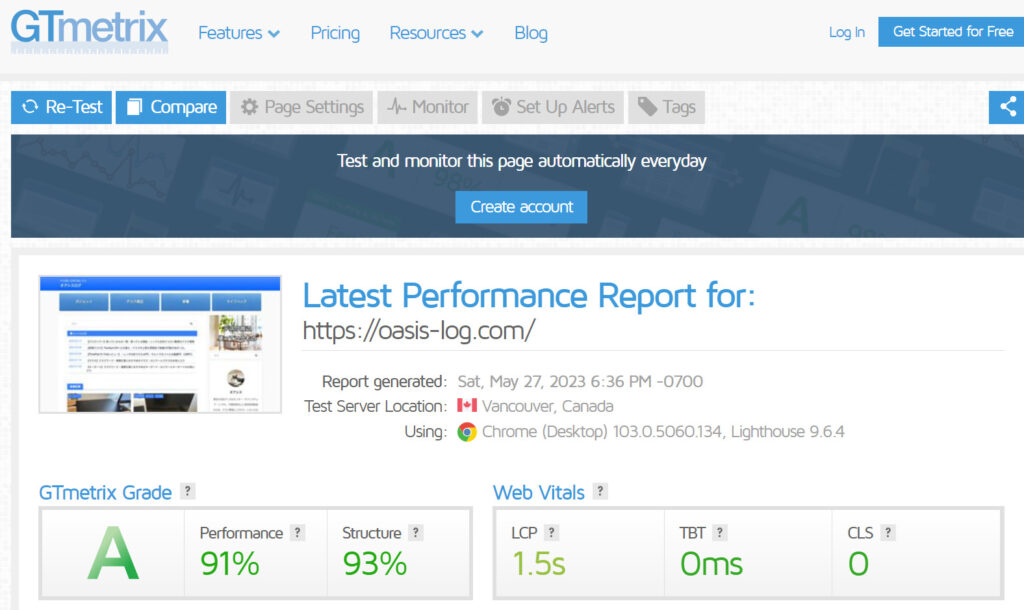This screenshot has width=1024, height=610.
Task: Click the 0ms TBT value
Action: tap(711, 564)
